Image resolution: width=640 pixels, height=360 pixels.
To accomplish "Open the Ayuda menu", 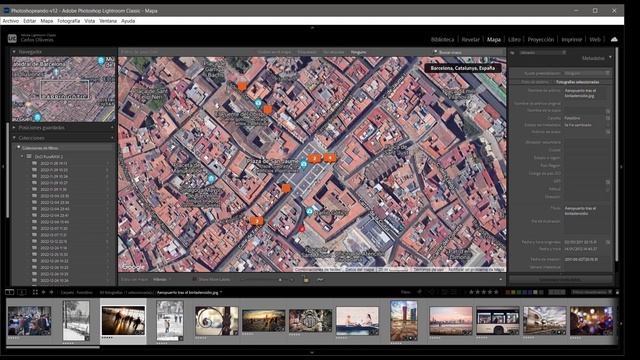I will [x=128, y=21].
